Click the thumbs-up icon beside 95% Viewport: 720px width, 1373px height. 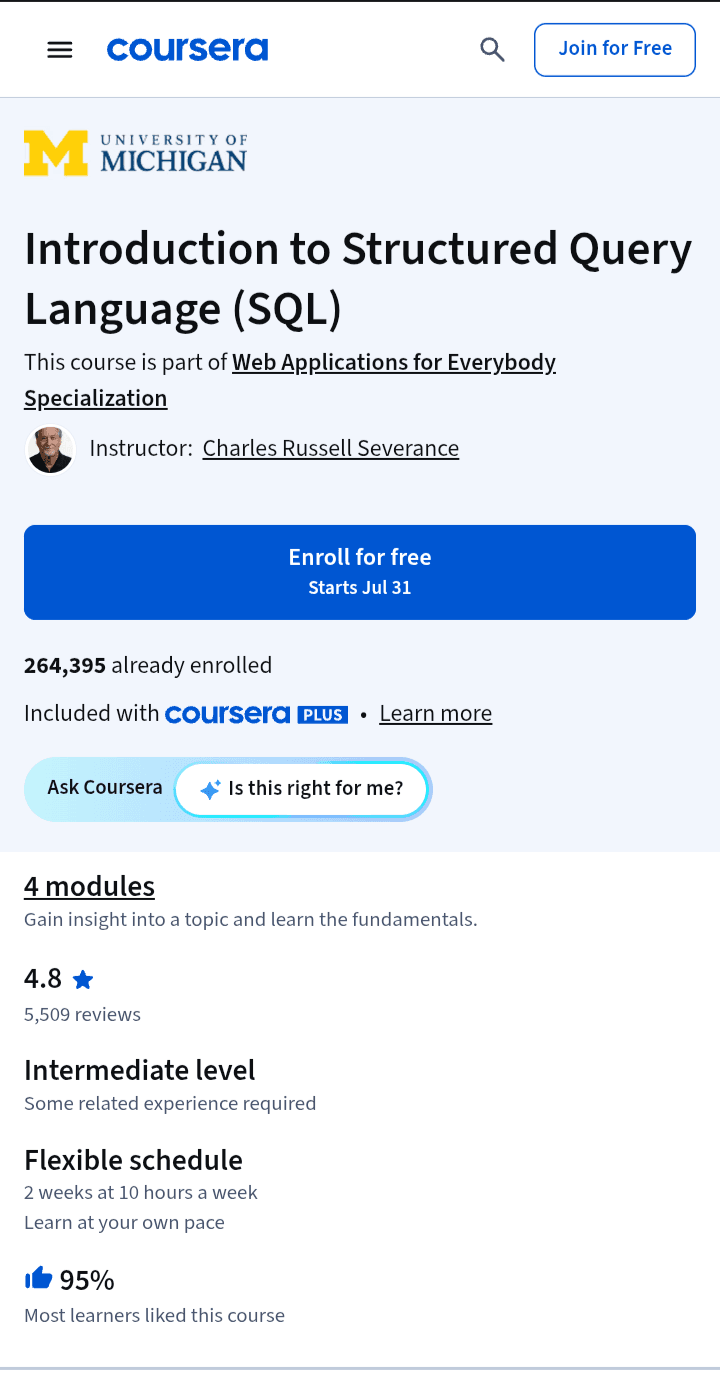pyautogui.click(x=38, y=1278)
